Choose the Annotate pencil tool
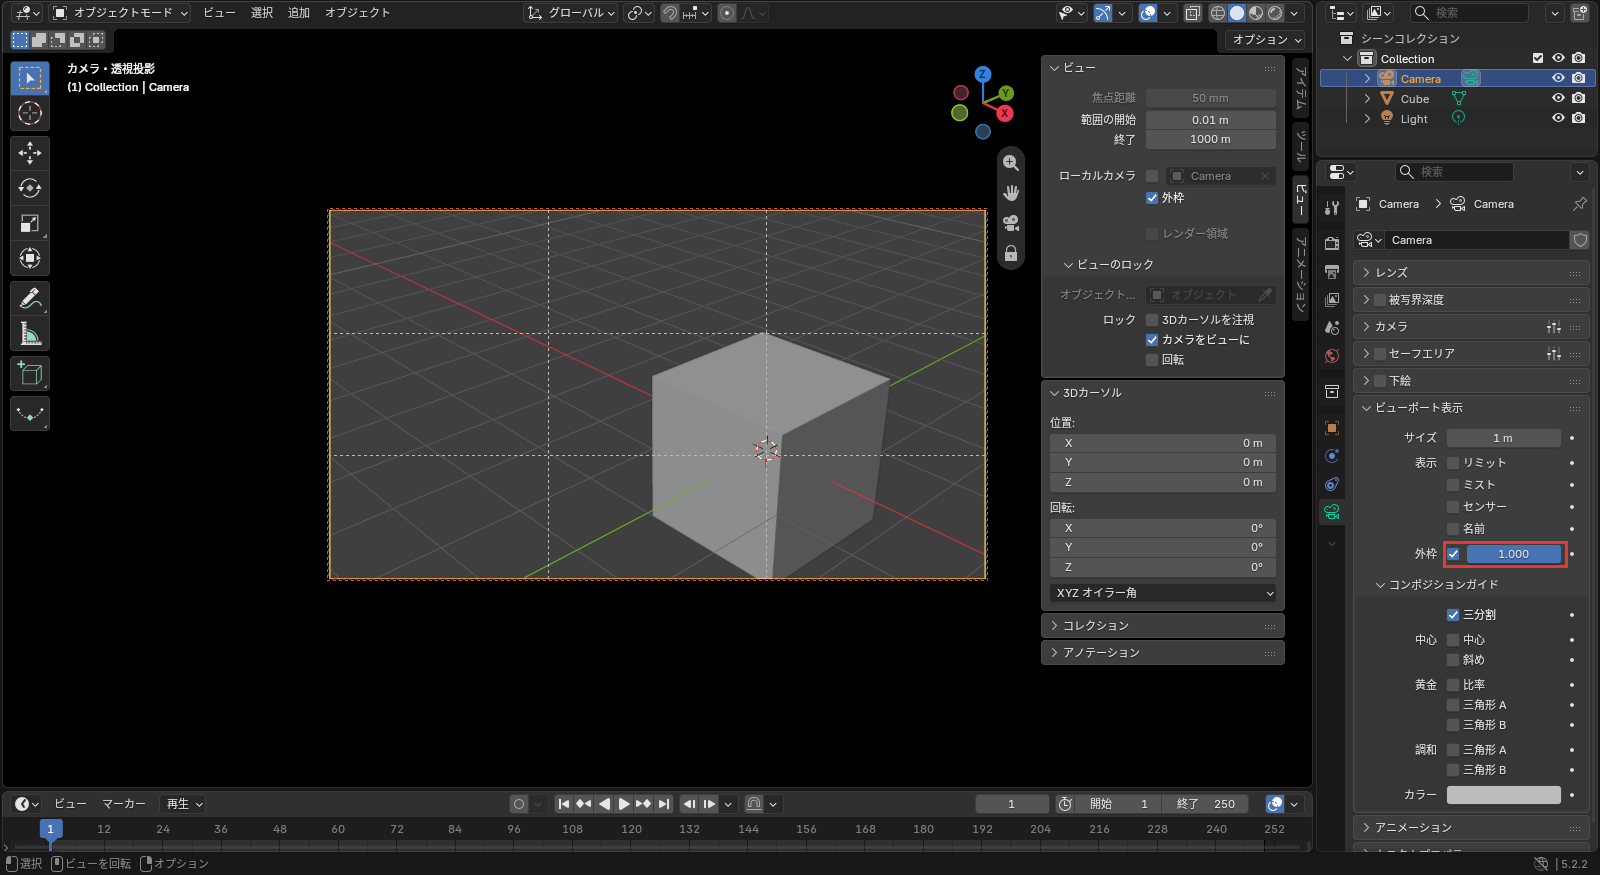The height and width of the screenshot is (875, 1600). [30, 298]
